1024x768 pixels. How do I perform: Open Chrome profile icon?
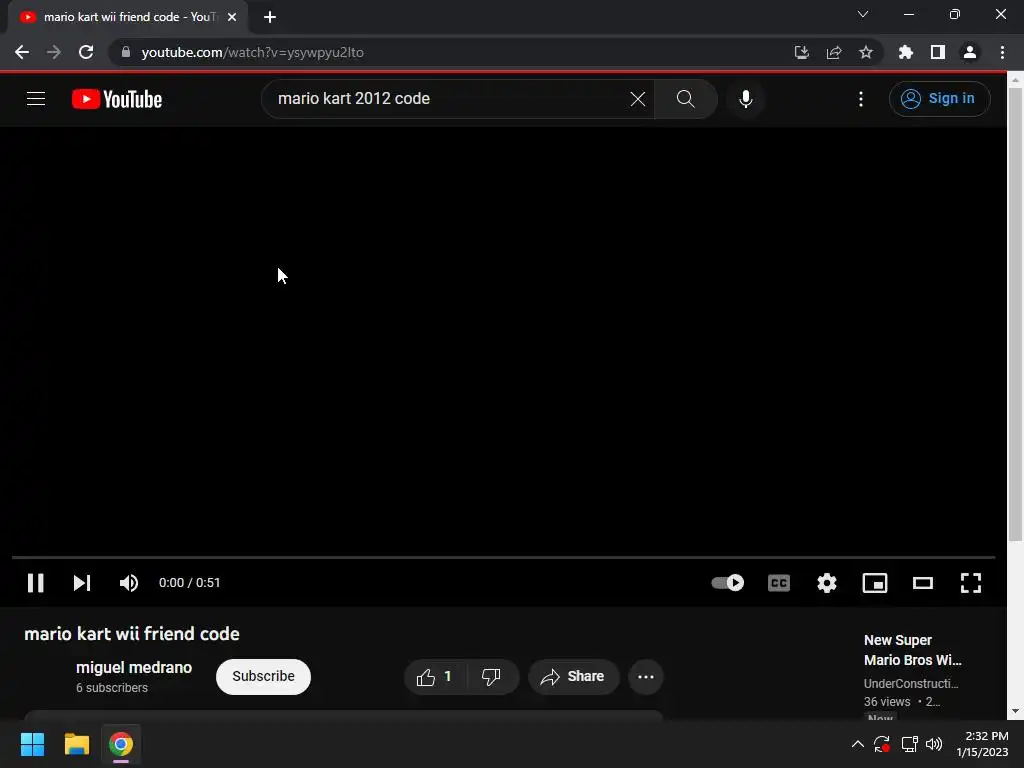(970, 52)
